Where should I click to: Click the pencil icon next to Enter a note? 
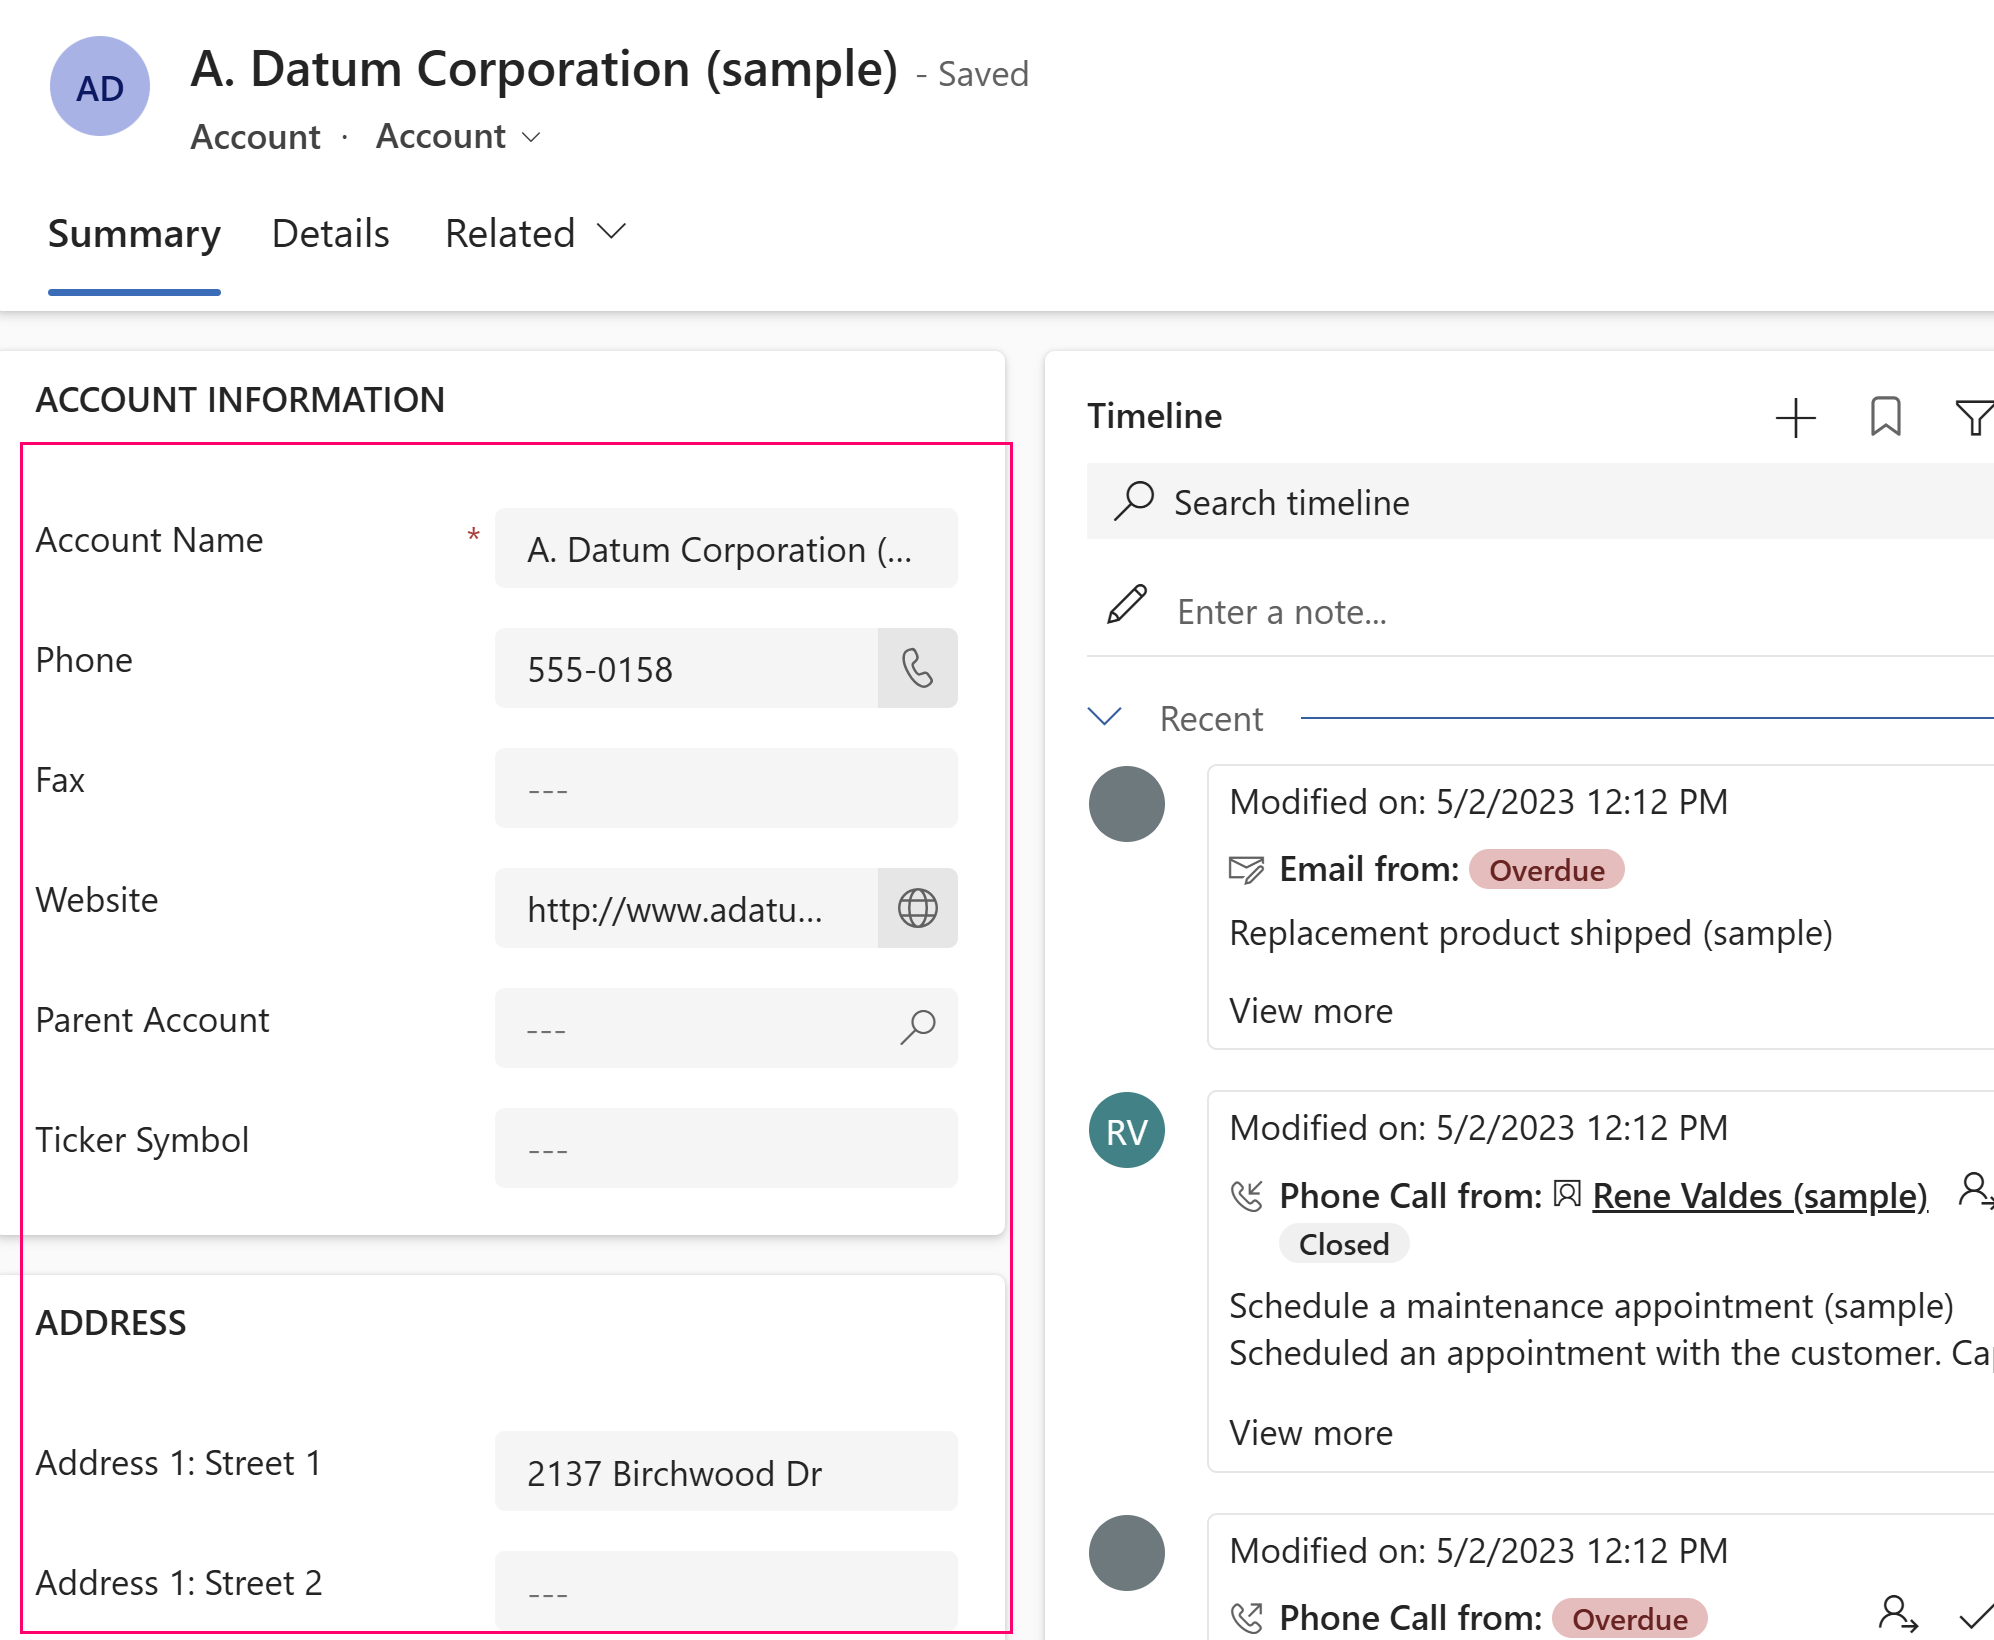1126,605
